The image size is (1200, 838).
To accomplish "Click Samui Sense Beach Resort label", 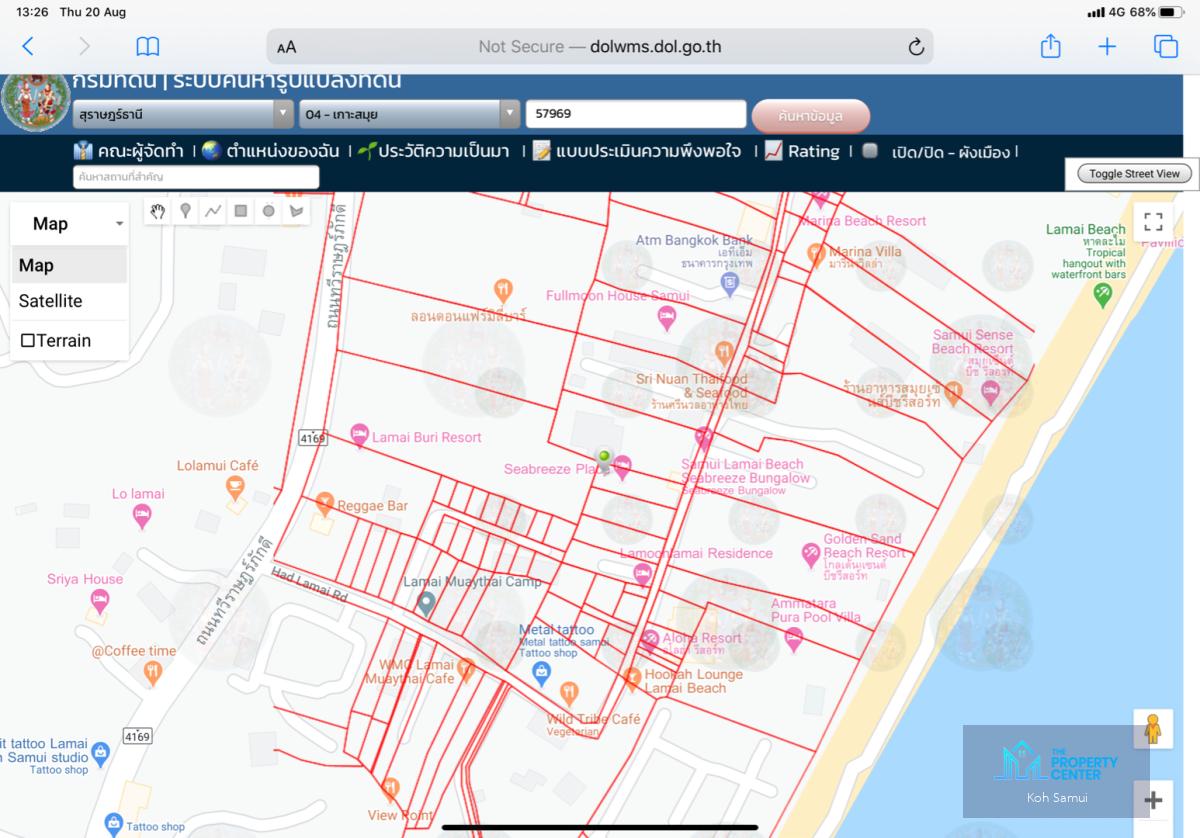I will coord(972,342).
